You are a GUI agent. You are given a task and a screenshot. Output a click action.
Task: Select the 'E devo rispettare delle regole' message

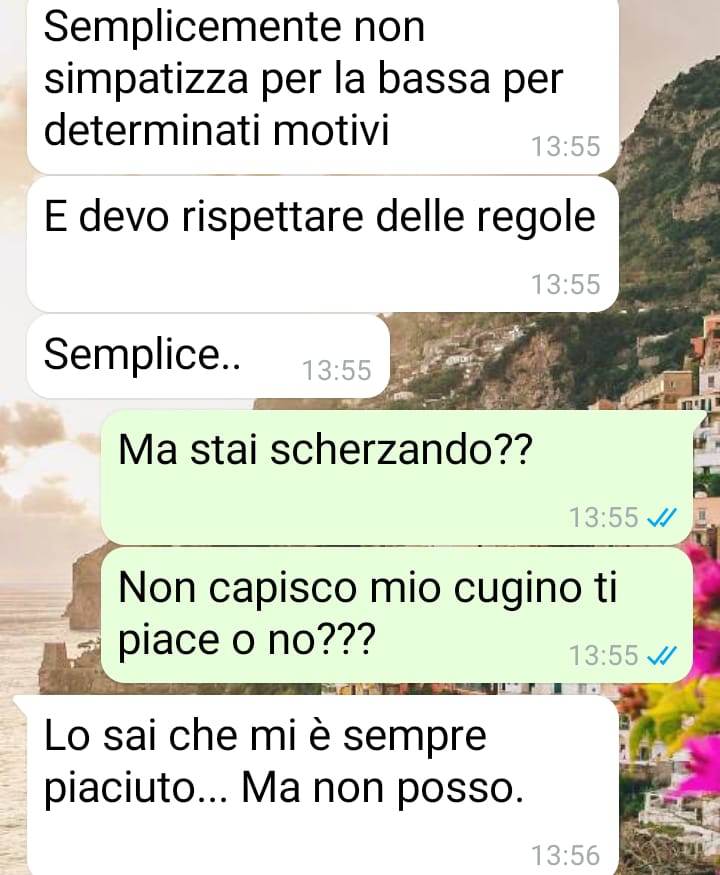pos(323,244)
